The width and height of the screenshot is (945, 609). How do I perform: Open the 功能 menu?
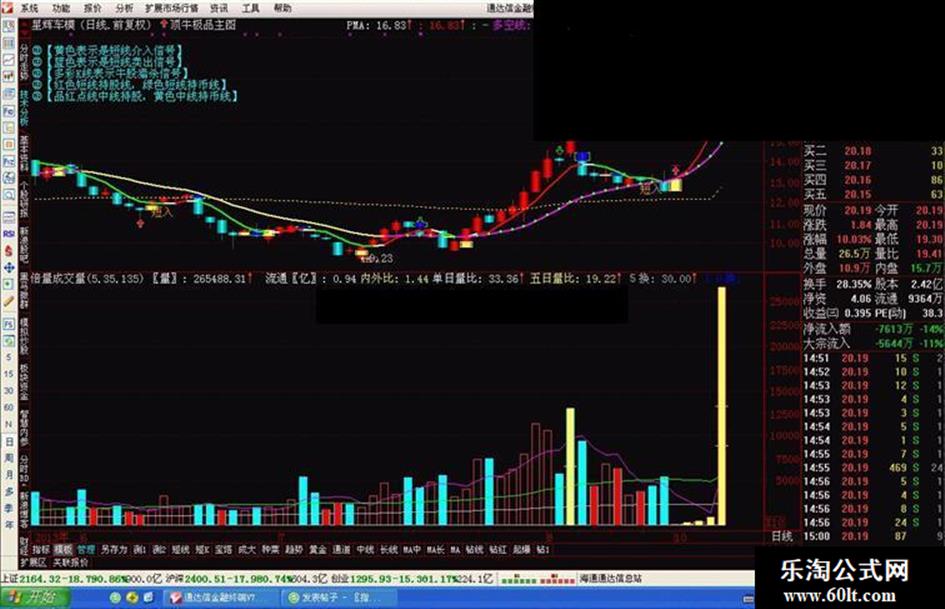61,8
